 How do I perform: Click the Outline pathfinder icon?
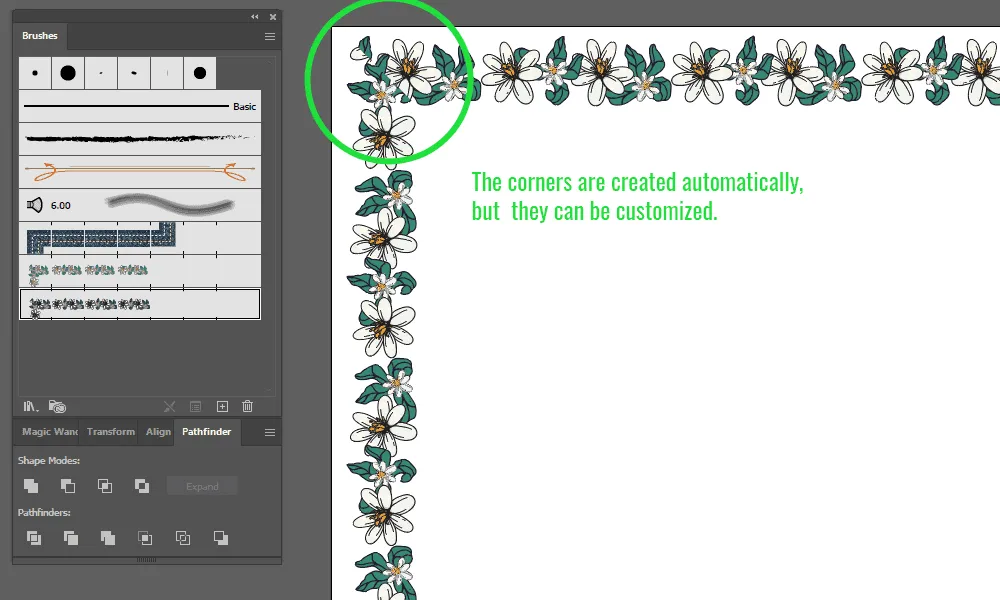click(182, 538)
